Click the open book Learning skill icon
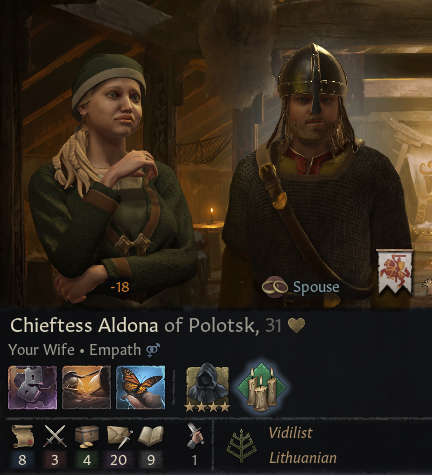The height and width of the screenshot is (475, 432). (x=151, y=436)
